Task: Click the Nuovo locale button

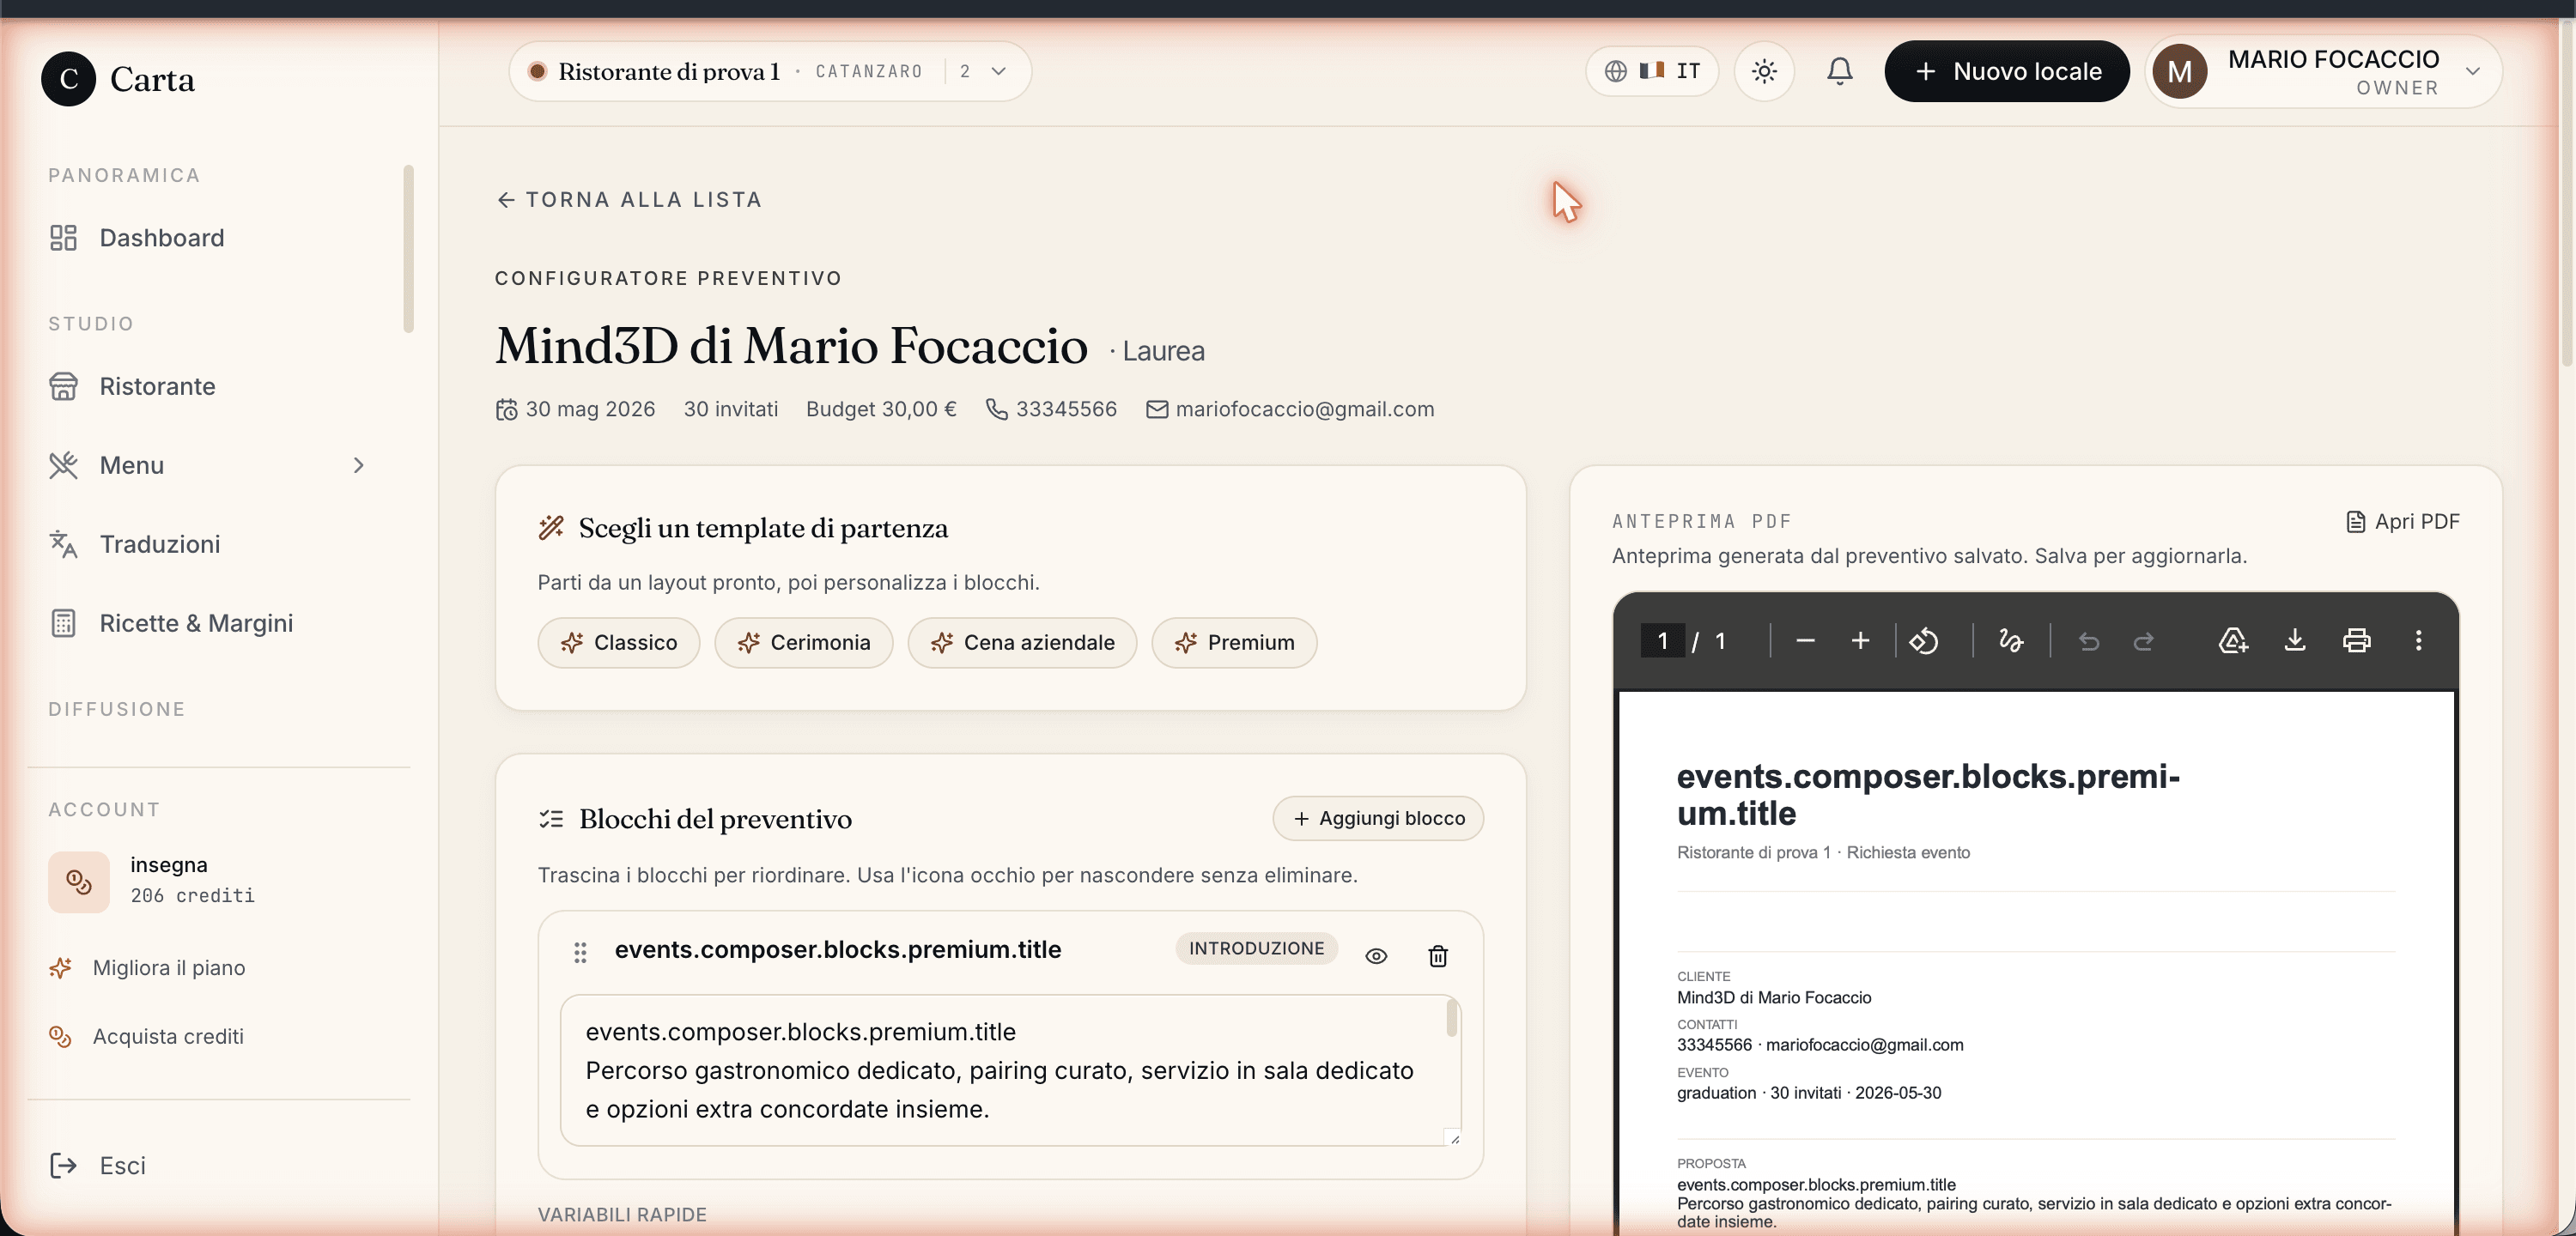Action: pyautogui.click(x=2007, y=71)
